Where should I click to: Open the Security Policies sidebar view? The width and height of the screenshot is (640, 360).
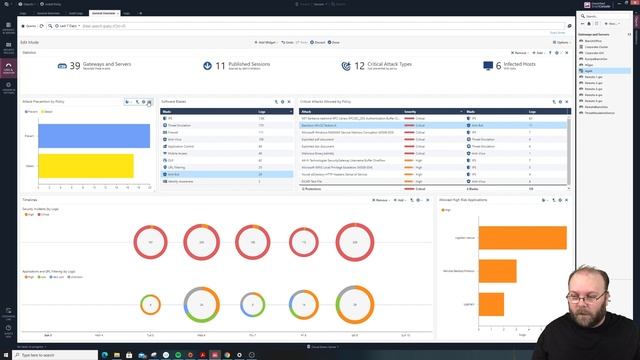coord(9,48)
